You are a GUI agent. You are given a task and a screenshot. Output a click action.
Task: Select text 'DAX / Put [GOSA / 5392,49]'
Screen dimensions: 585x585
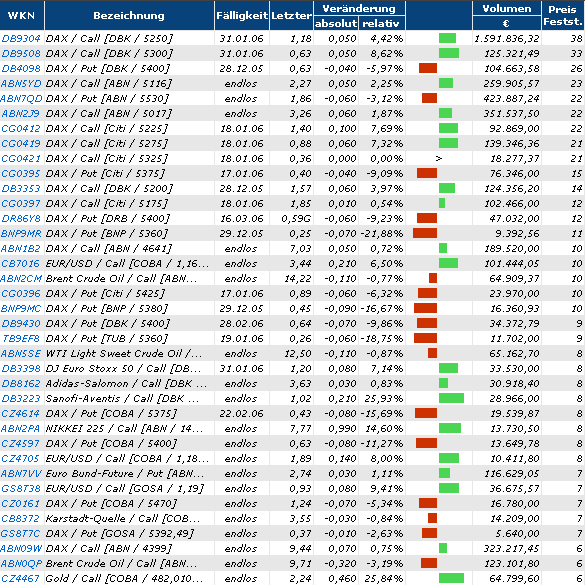tap(120, 534)
